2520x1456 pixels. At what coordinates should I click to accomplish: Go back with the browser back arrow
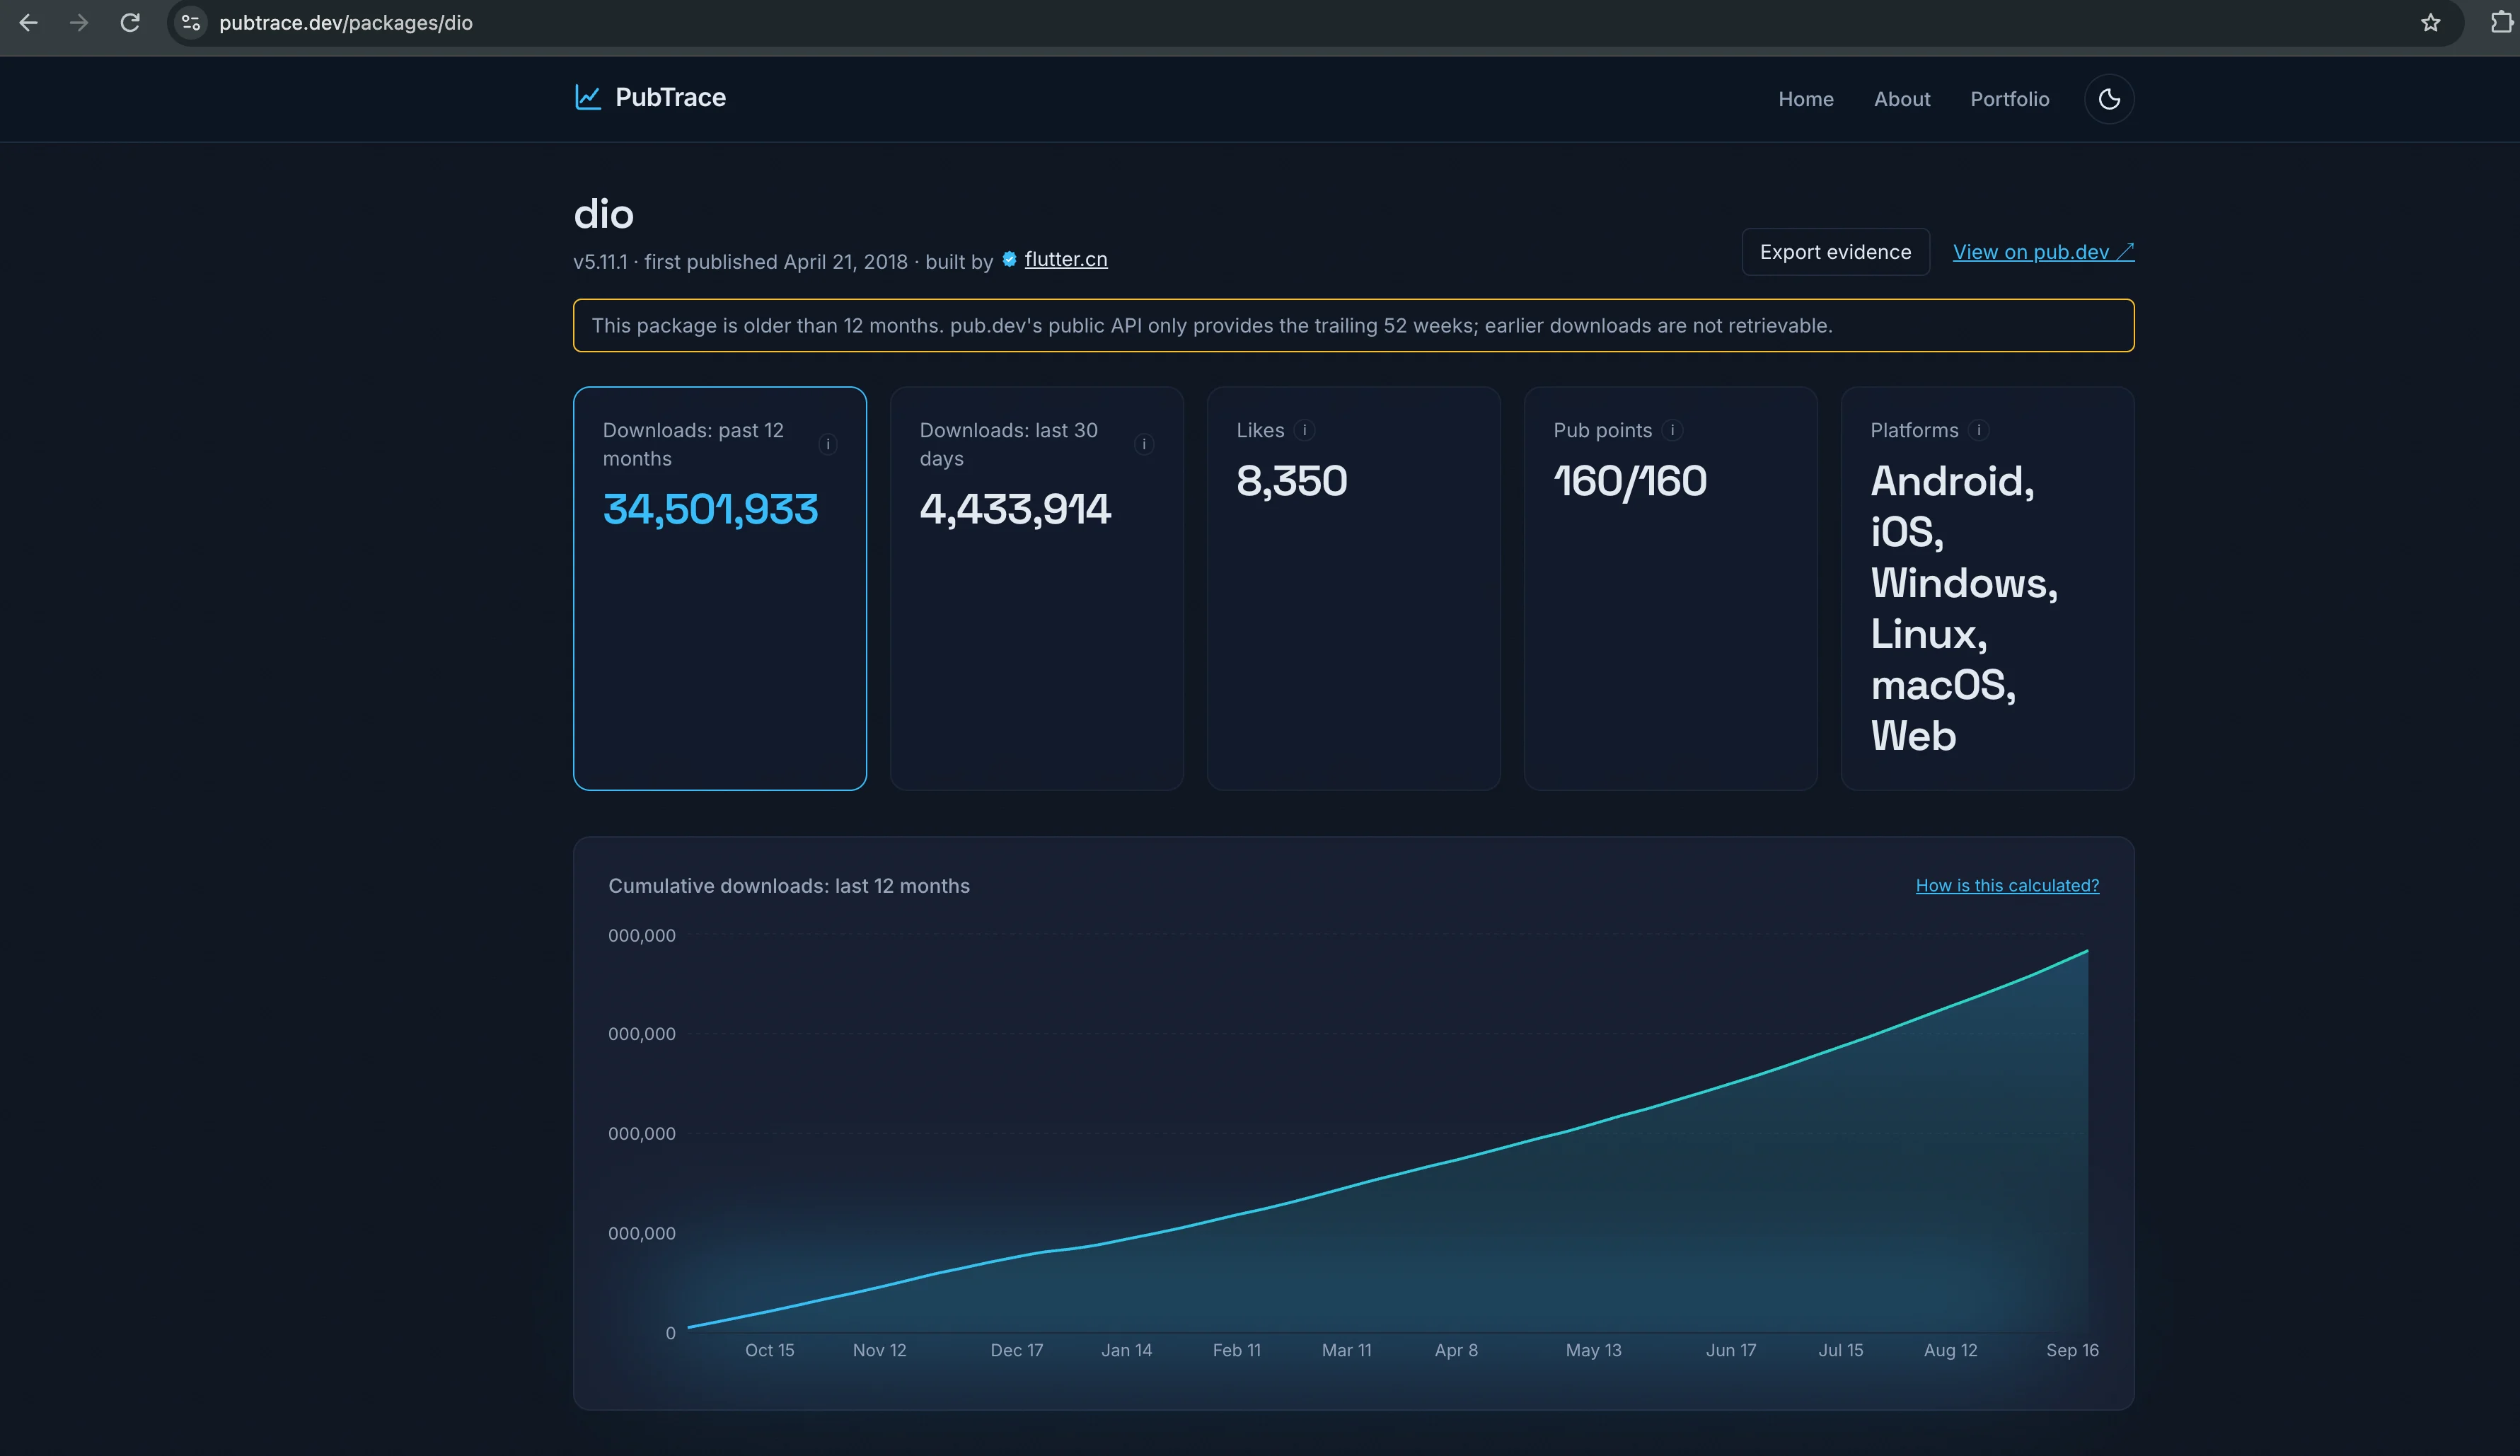click(x=28, y=22)
